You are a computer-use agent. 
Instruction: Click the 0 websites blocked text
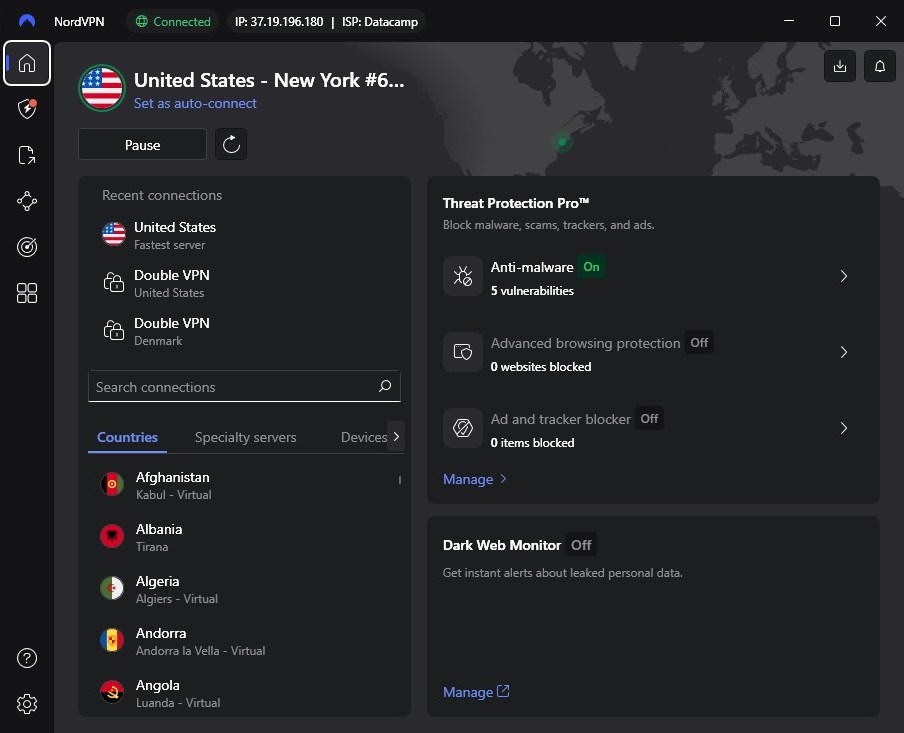pyautogui.click(x=541, y=367)
